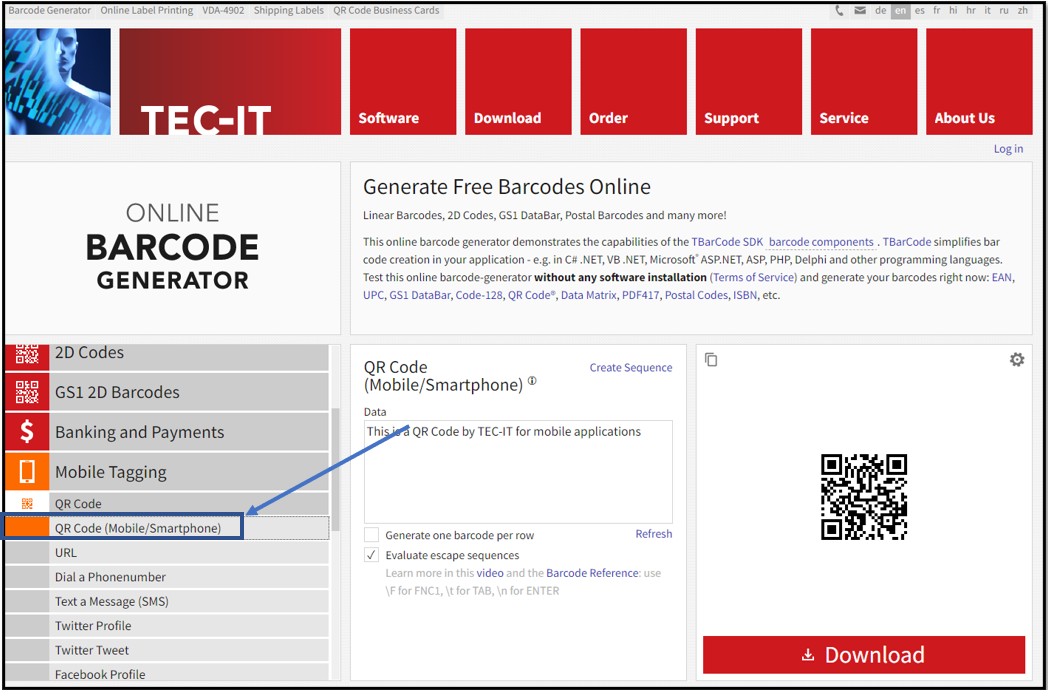The height and width of the screenshot is (690, 1048).
Task: Open the PDF417 link
Action: pos(640,295)
